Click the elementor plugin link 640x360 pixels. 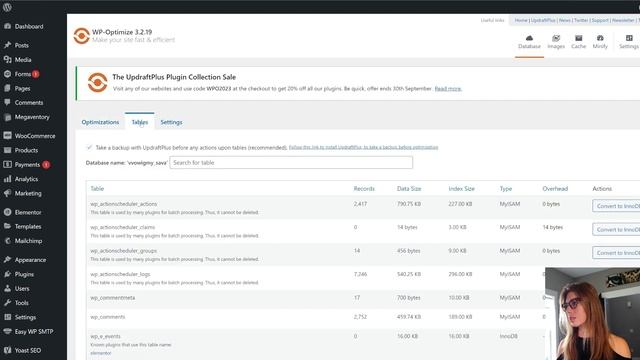(100, 353)
